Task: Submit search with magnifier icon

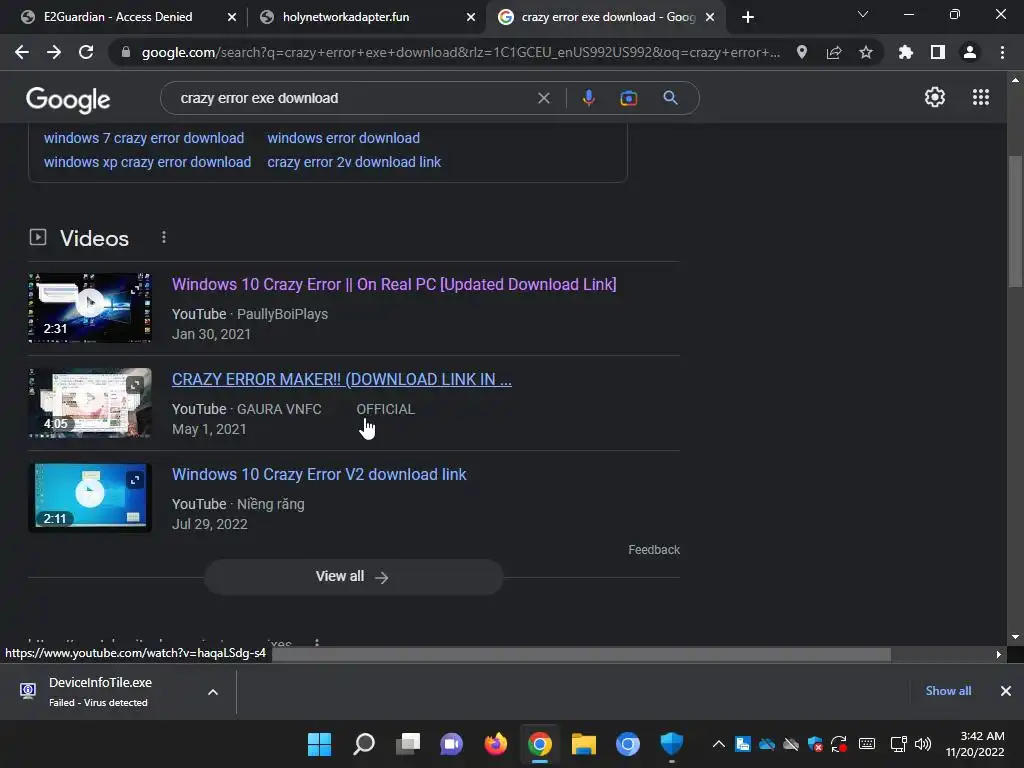Action: [x=670, y=98]
